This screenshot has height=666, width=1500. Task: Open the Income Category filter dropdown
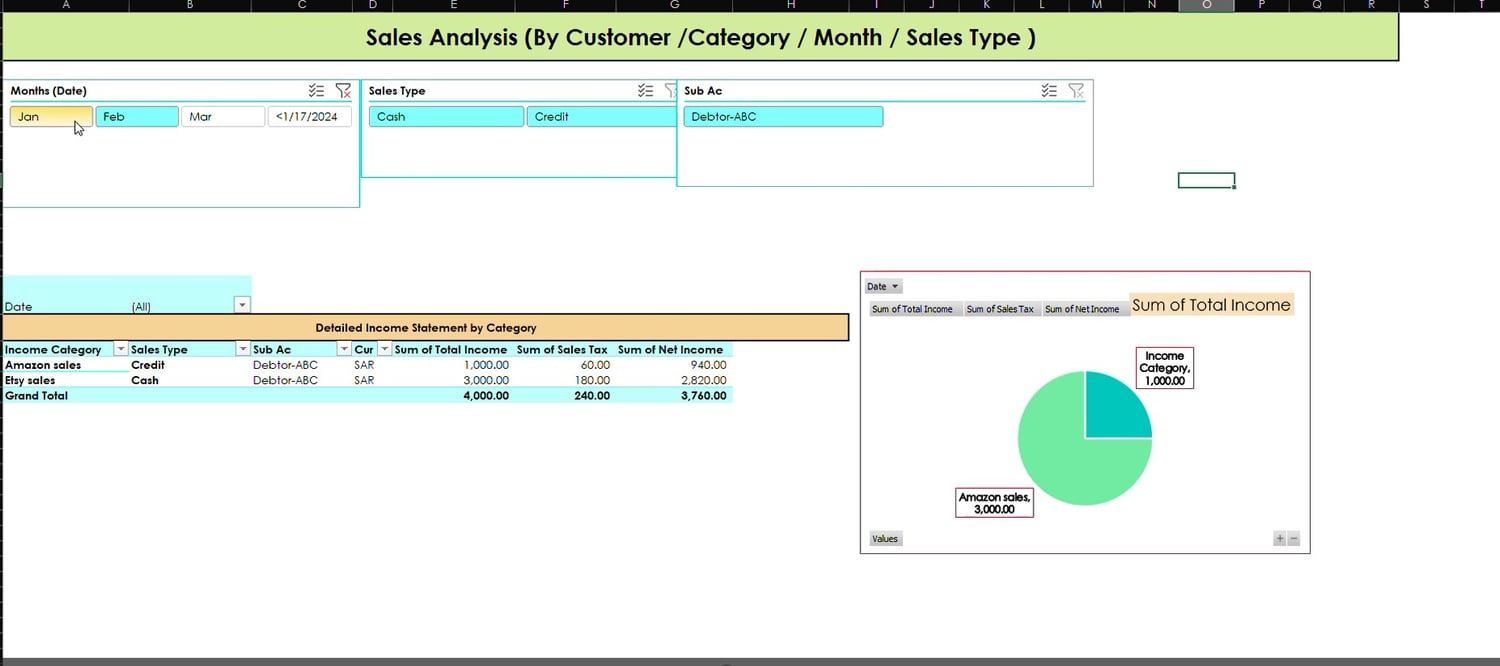[x=121, y=350]
